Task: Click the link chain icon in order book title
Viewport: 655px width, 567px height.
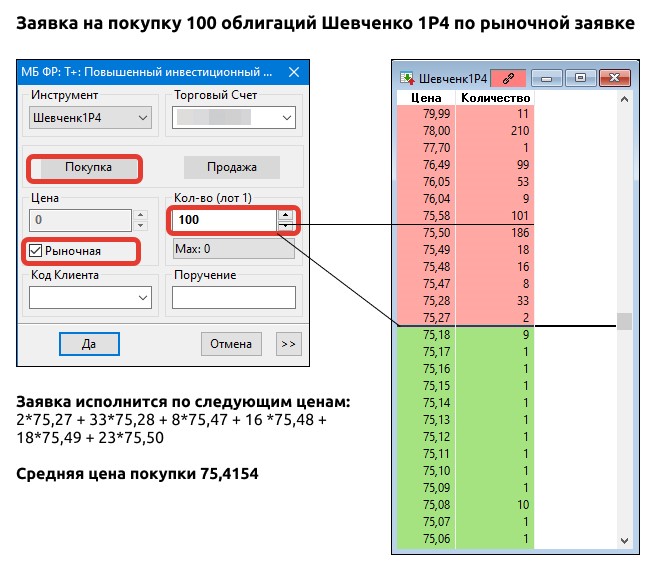Action: (x=509, y=77)
